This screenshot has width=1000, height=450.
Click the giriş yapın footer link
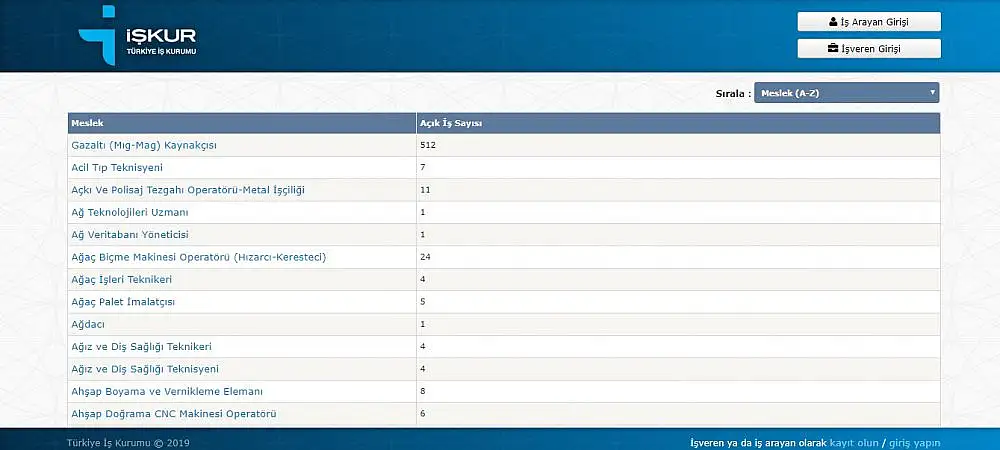pyautogui.click(x=914, y=442)
